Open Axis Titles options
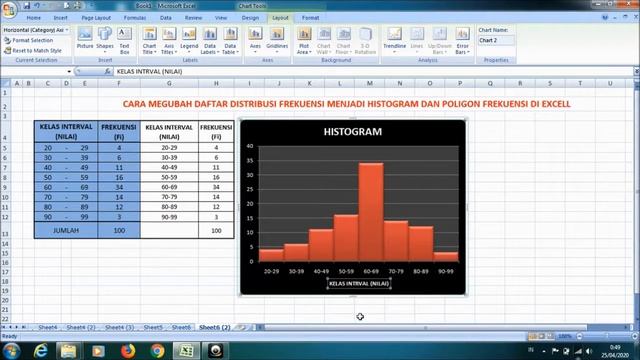Image resolution: width=640 pixels, height=360 pixels. pyautogui.click(x=169, y=40)
